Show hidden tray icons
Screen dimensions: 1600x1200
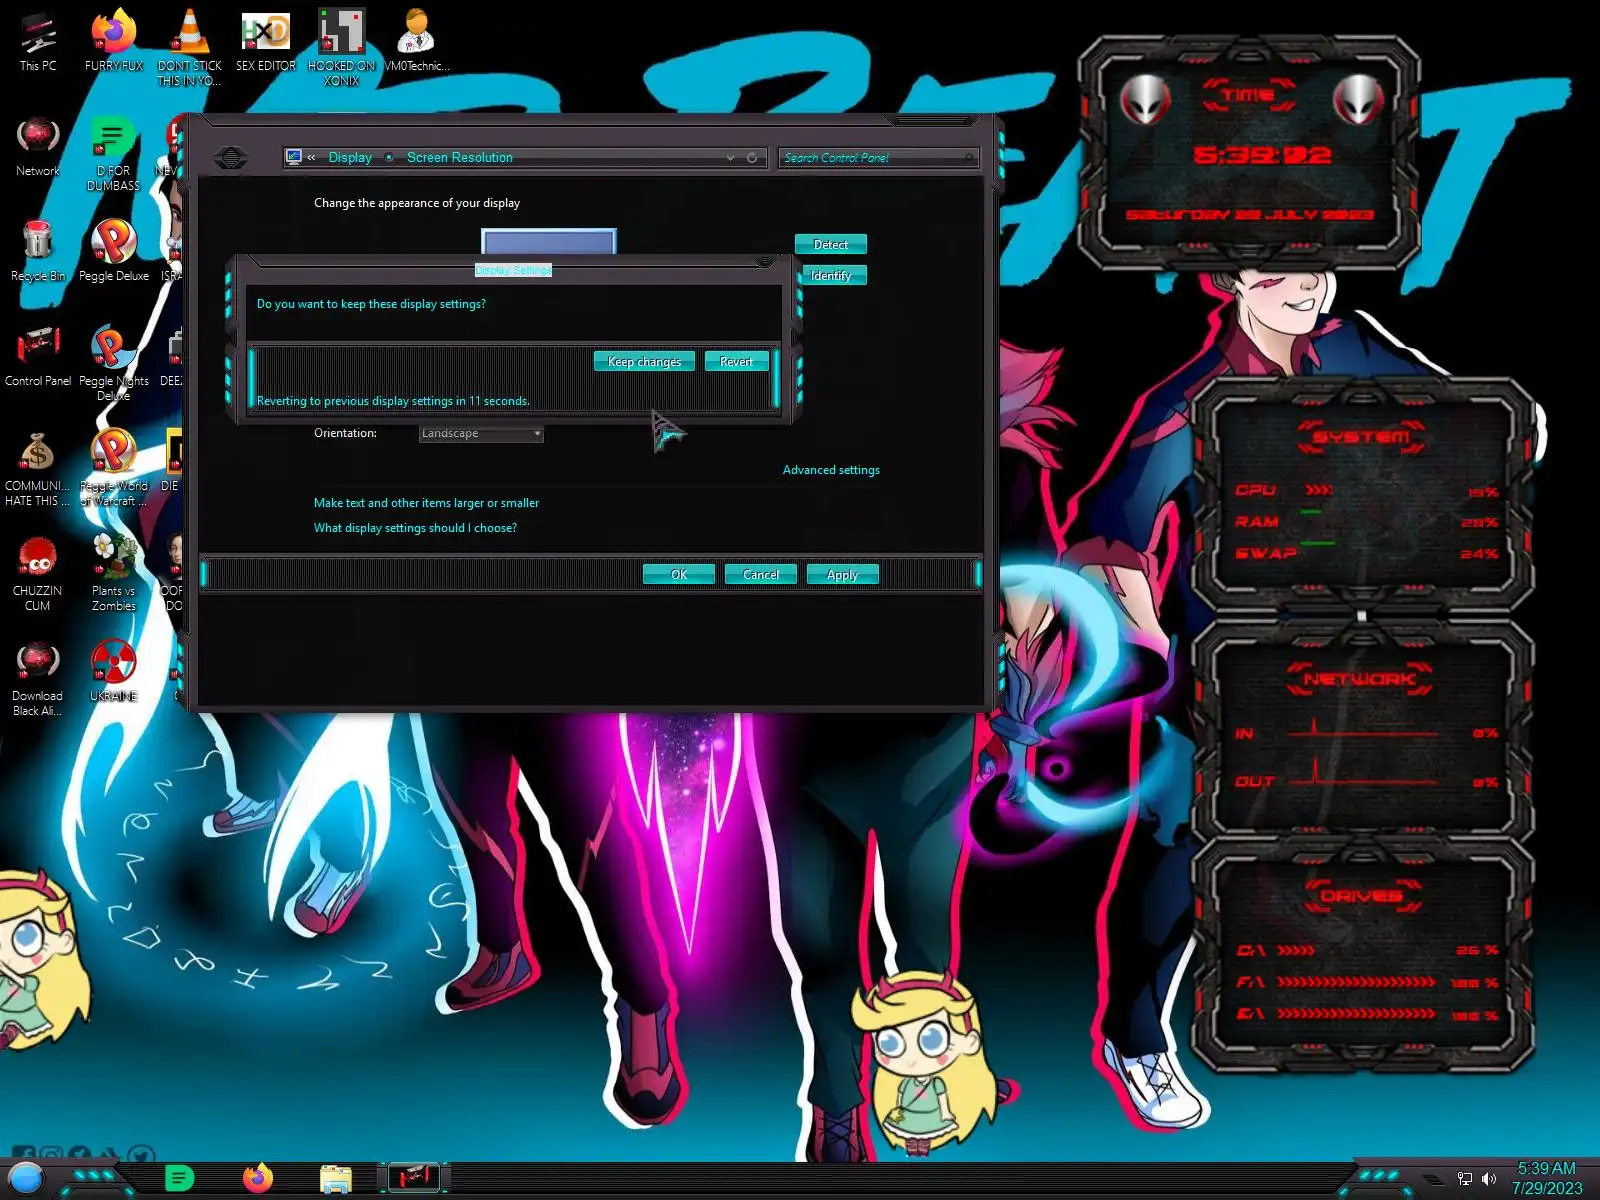point(1434,1180)
